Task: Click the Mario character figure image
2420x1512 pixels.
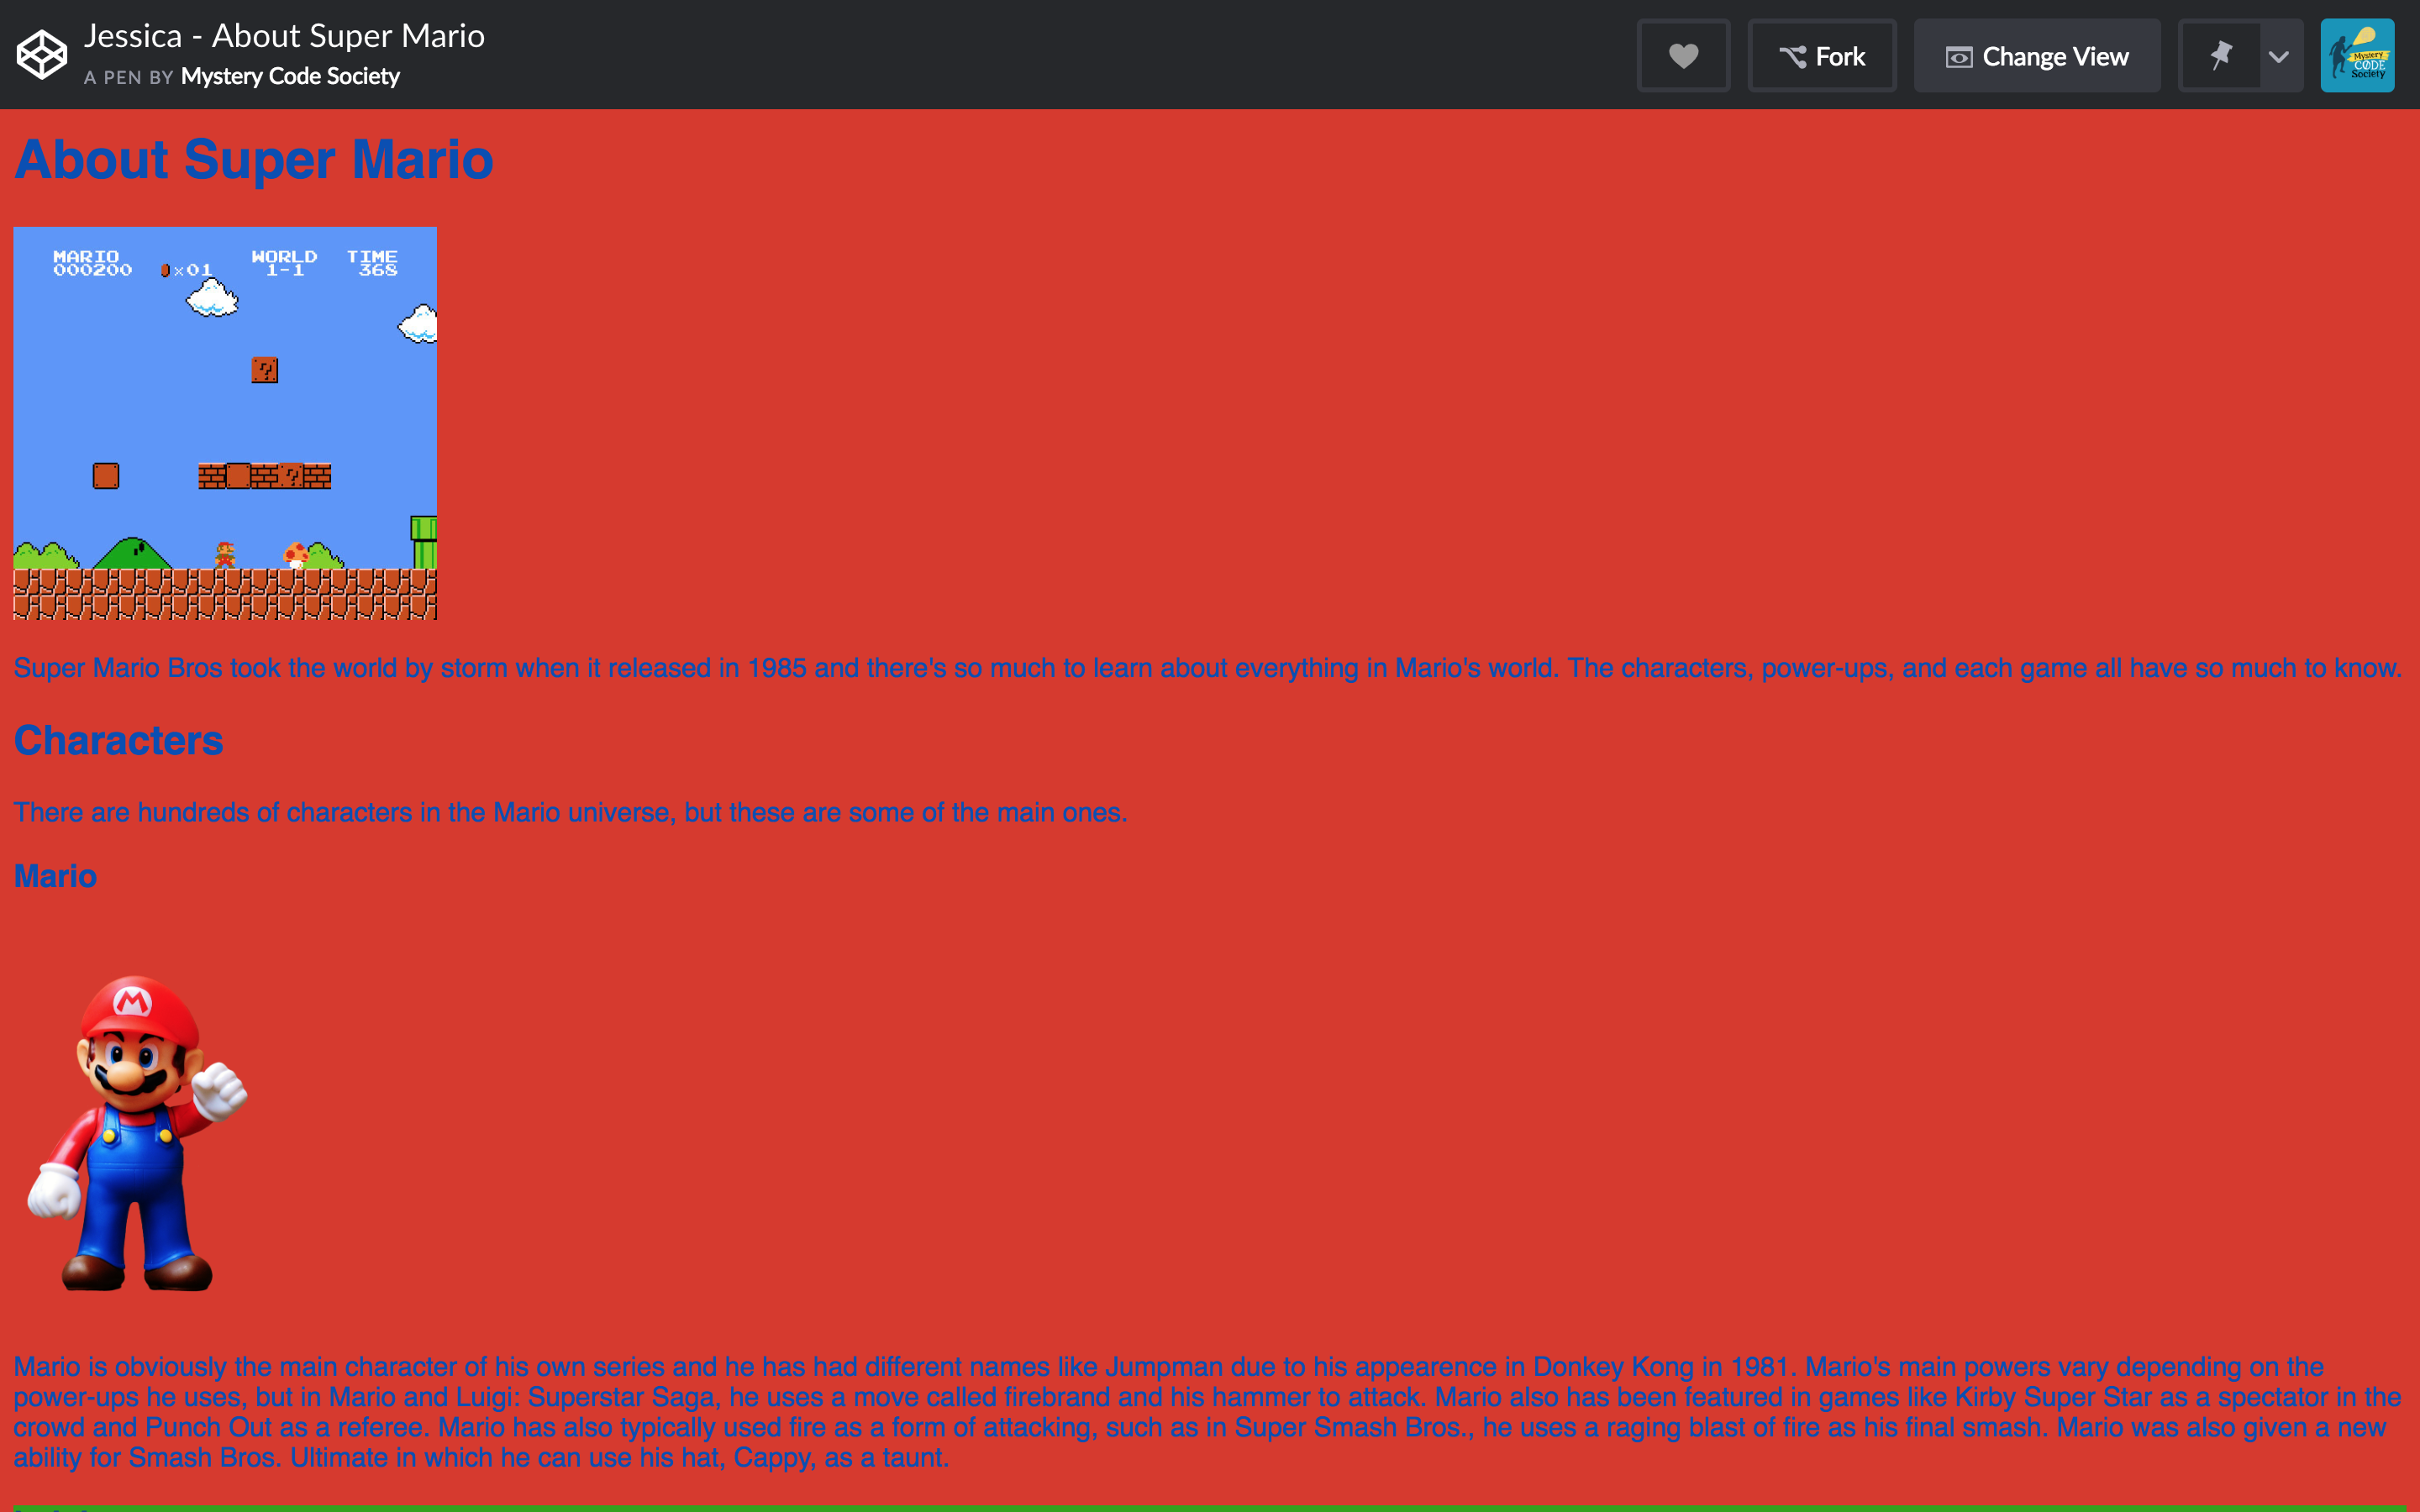Action: point(137,1132)
